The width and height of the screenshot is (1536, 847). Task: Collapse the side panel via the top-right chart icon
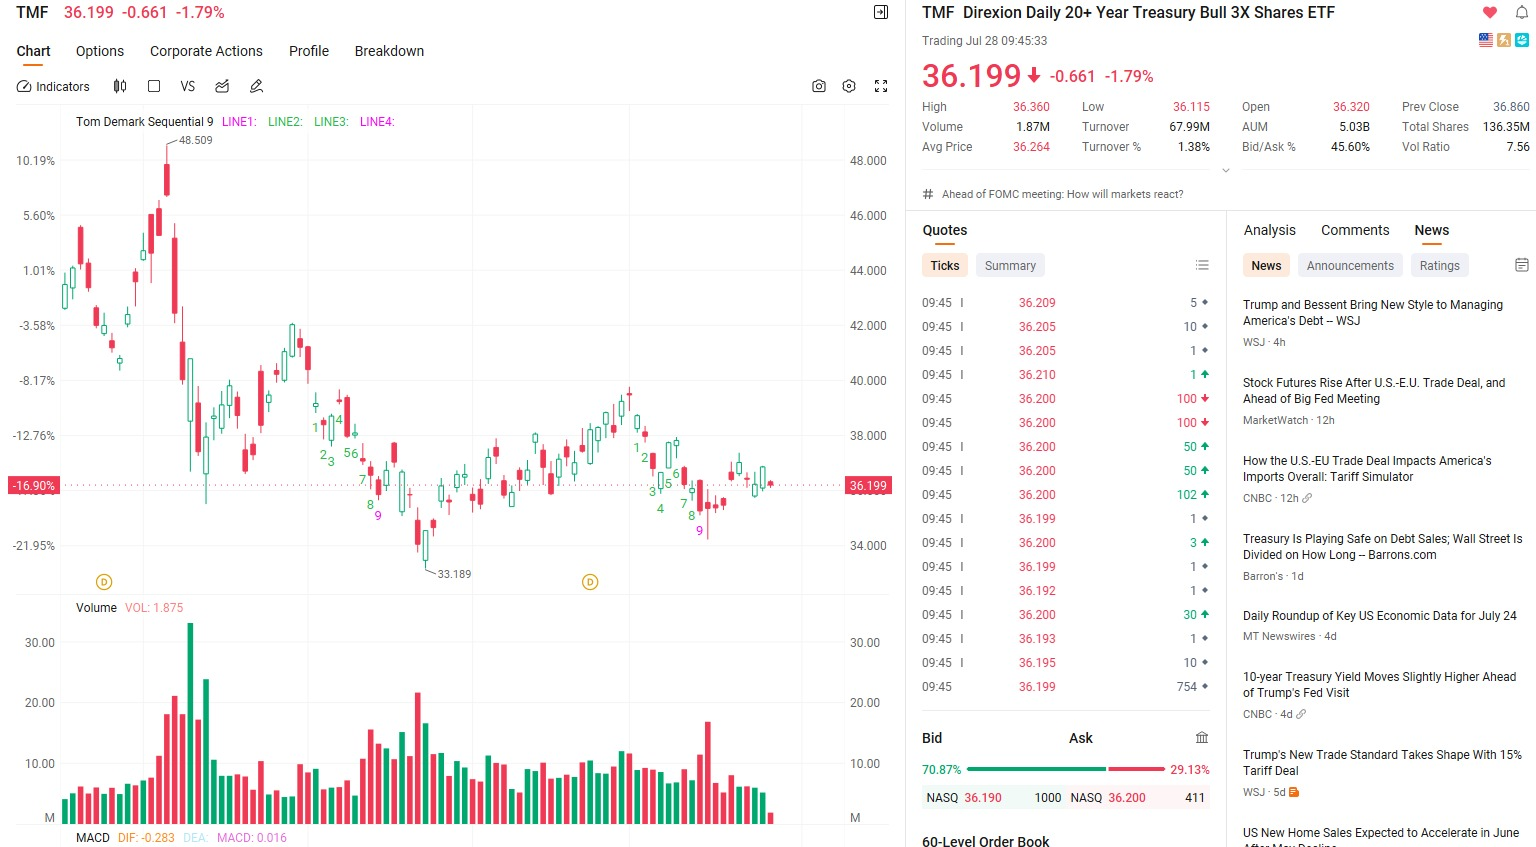tap(881, 12)
